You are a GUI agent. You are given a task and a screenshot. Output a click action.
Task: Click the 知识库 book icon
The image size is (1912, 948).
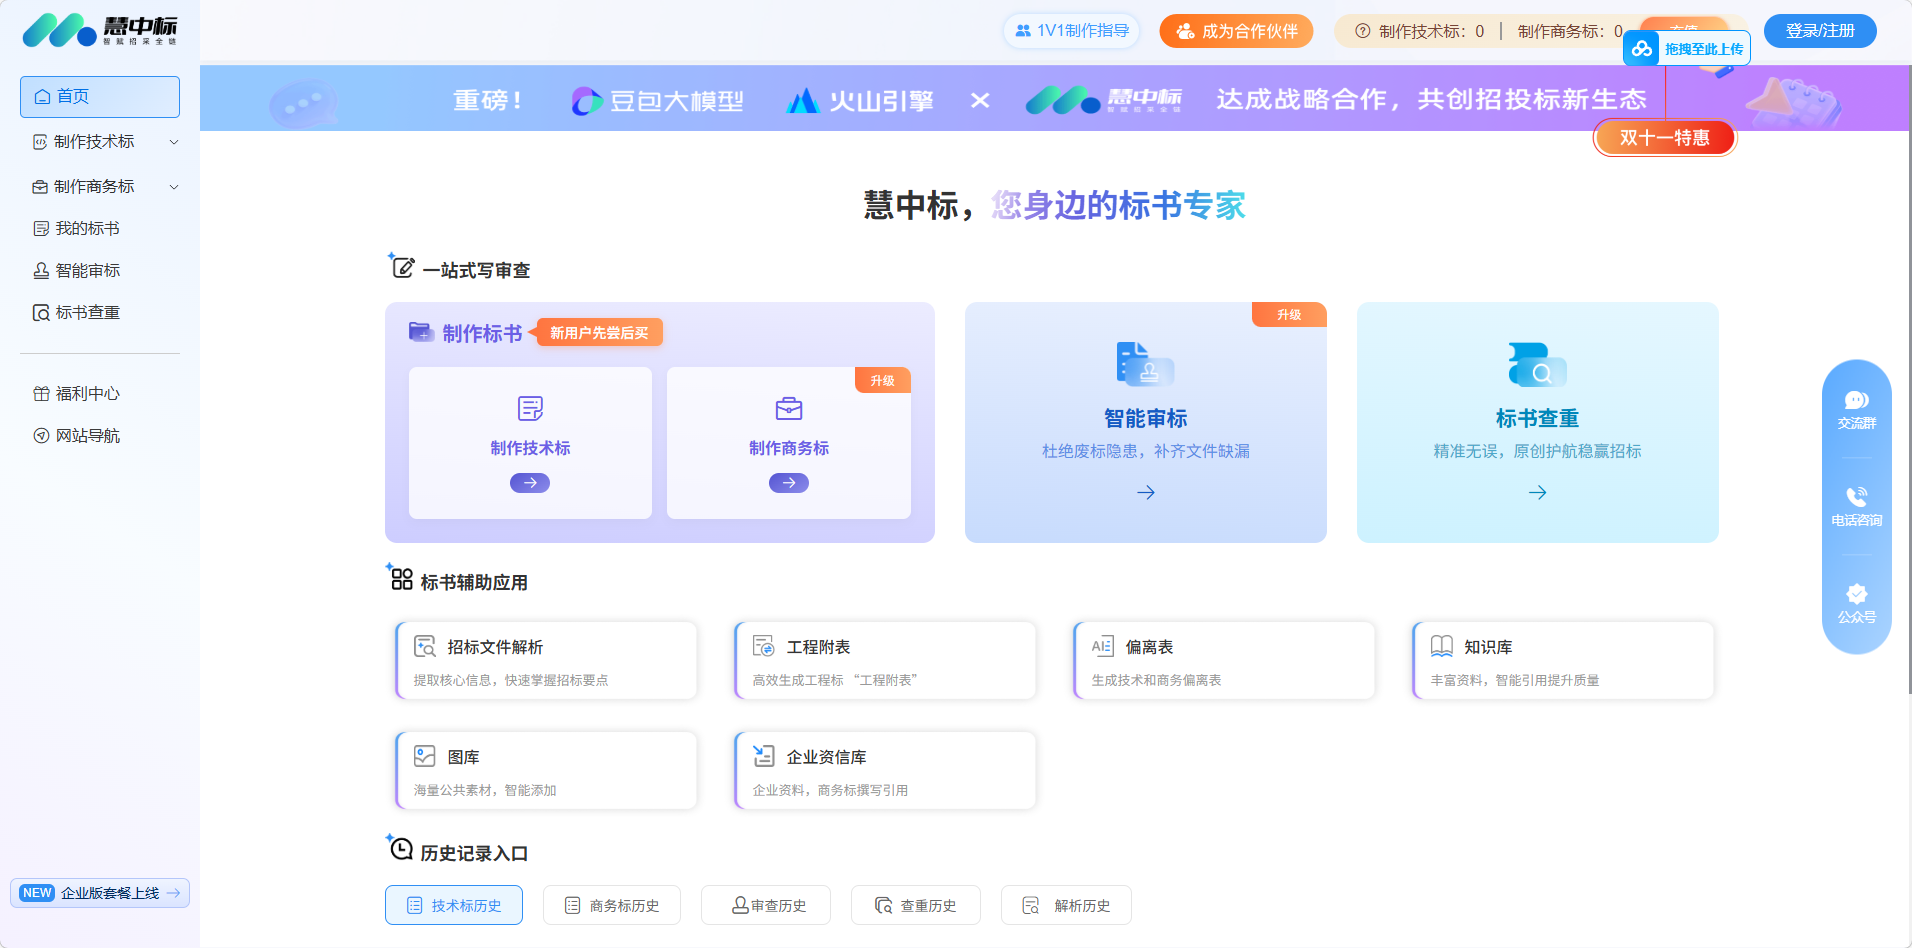[x=1442, y=646]
